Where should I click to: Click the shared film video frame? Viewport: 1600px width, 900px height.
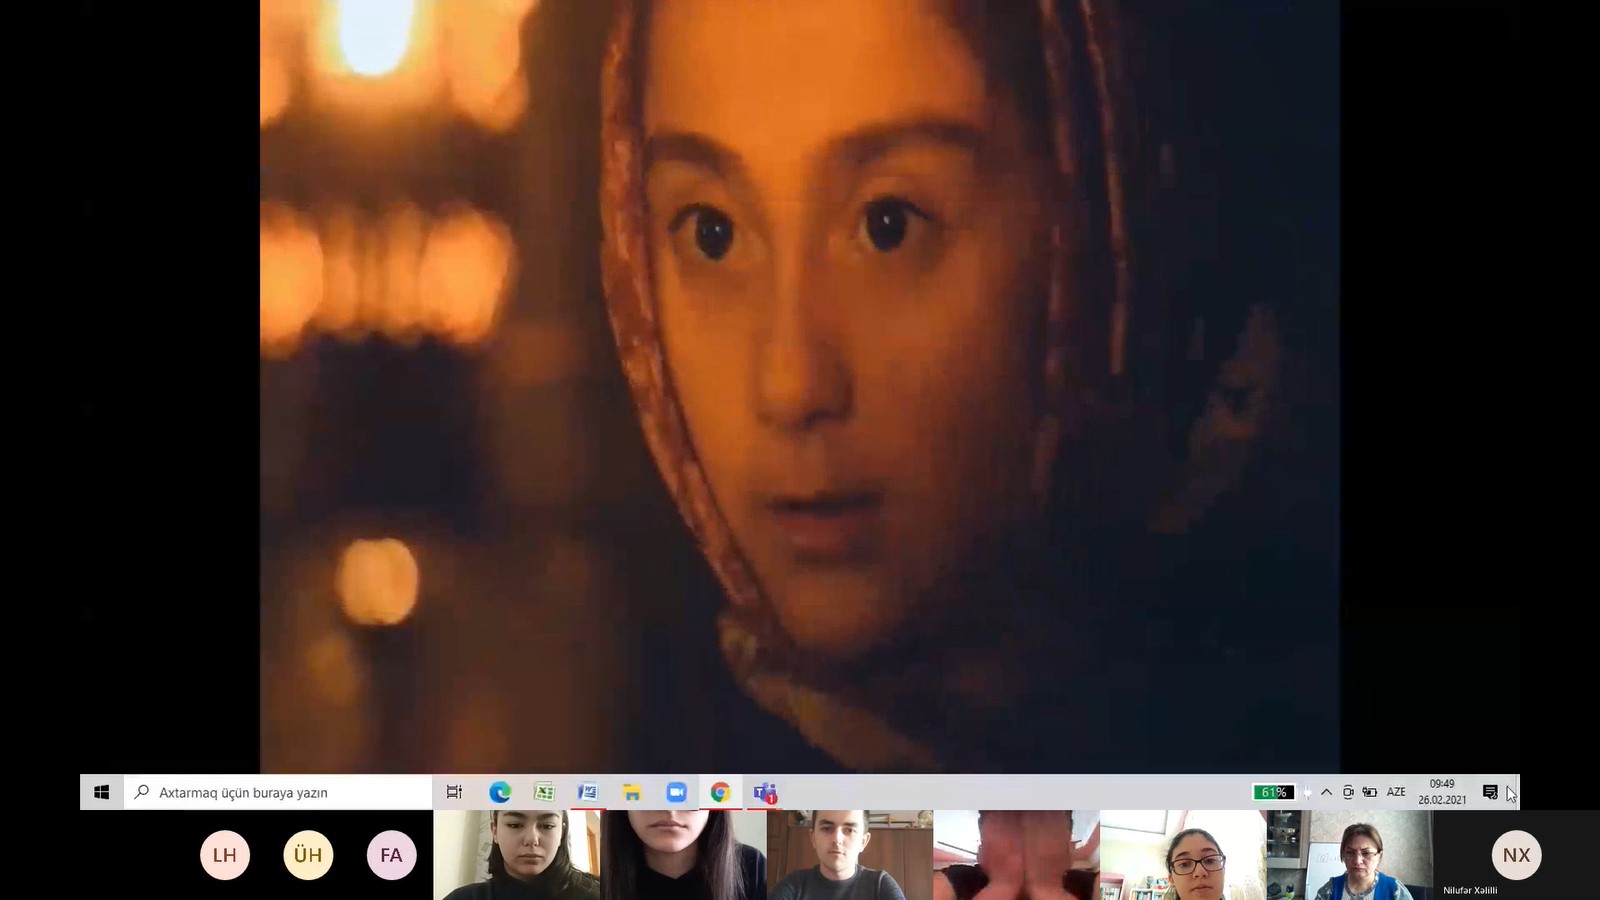pos(800,386)
